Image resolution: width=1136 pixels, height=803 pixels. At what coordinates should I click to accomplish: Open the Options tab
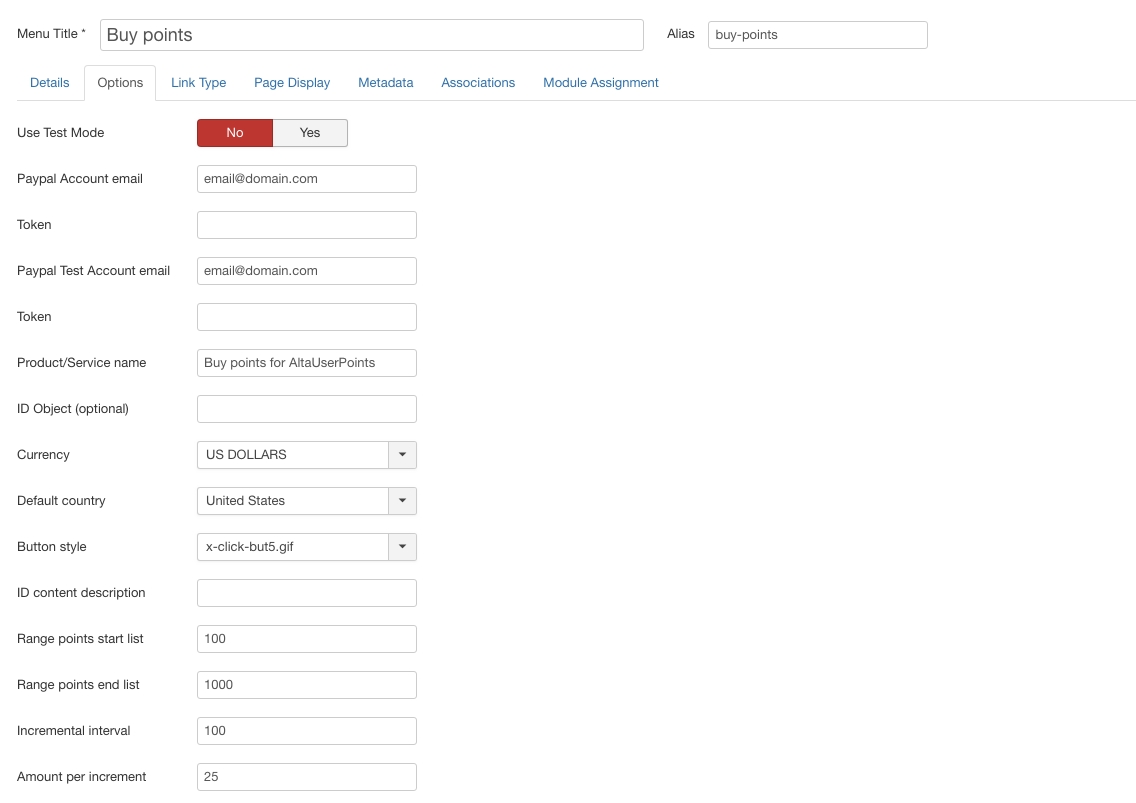(x=119, y=82)
